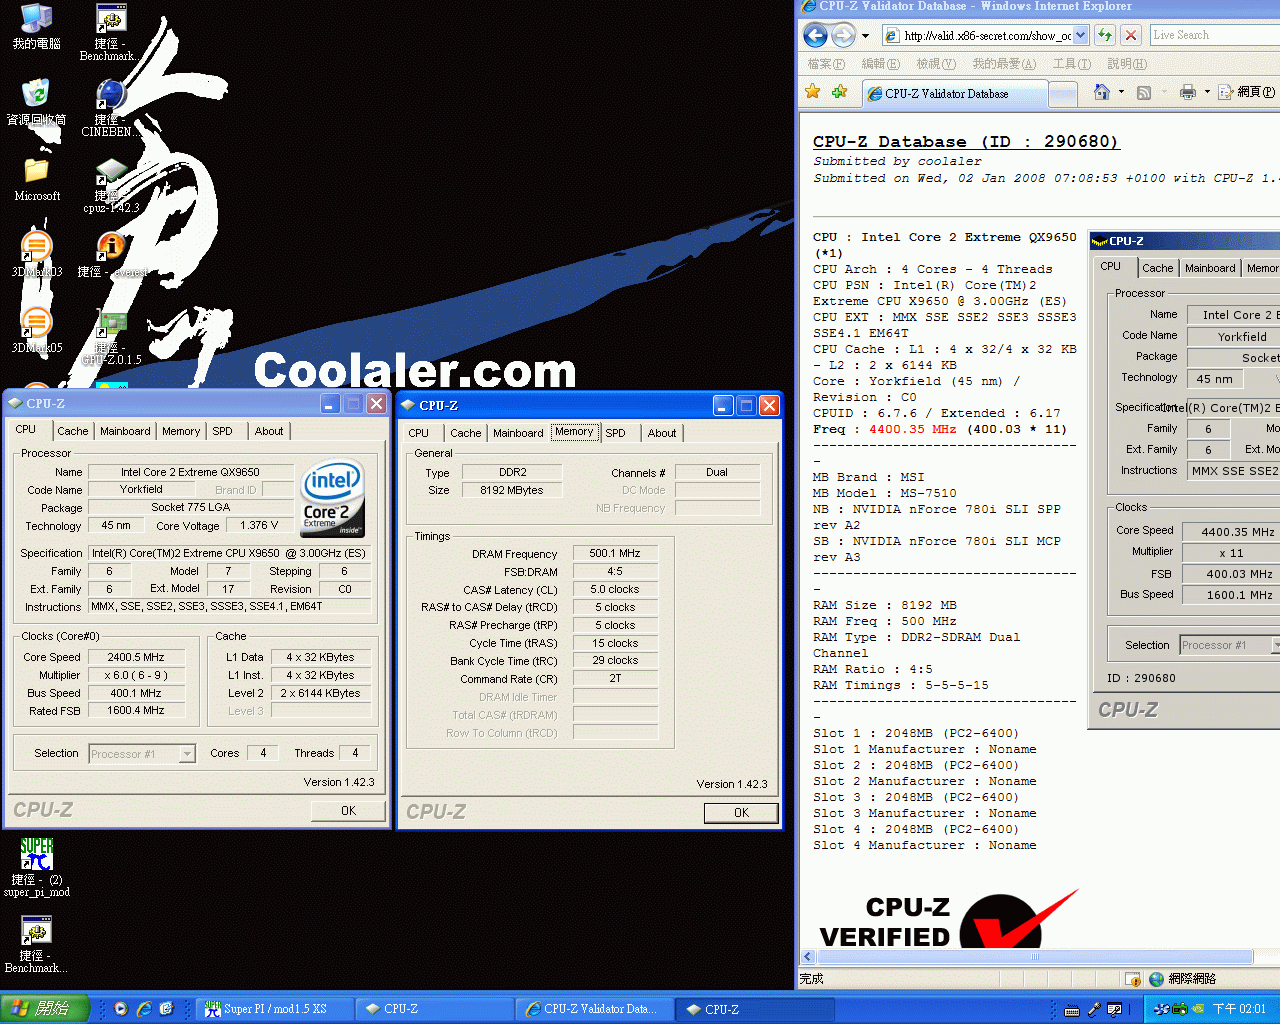Click the keyboard language bar icon in taskbar
The width and height of the screenshot is (1280, 1024).
click(x=1072, y=1010)
